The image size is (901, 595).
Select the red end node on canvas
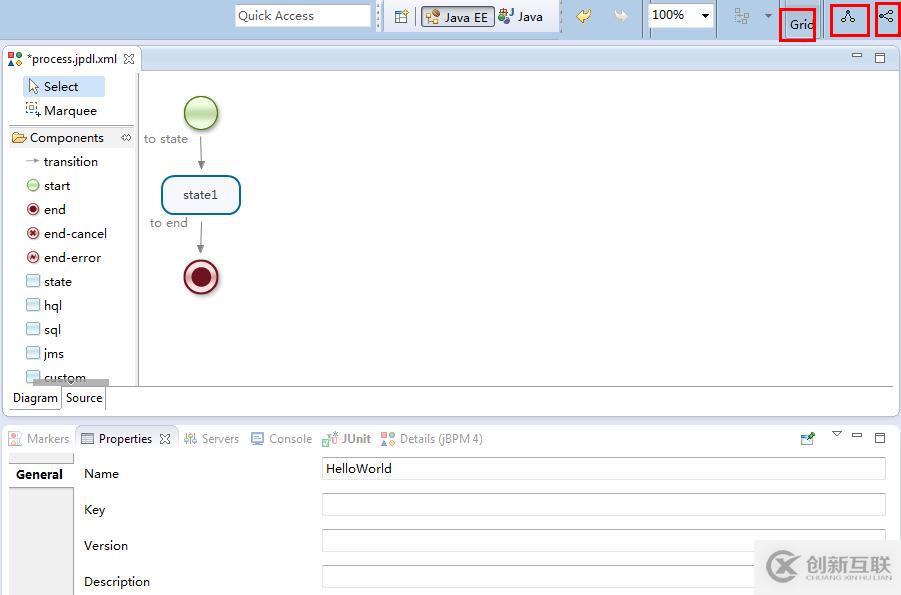[201, 277]
